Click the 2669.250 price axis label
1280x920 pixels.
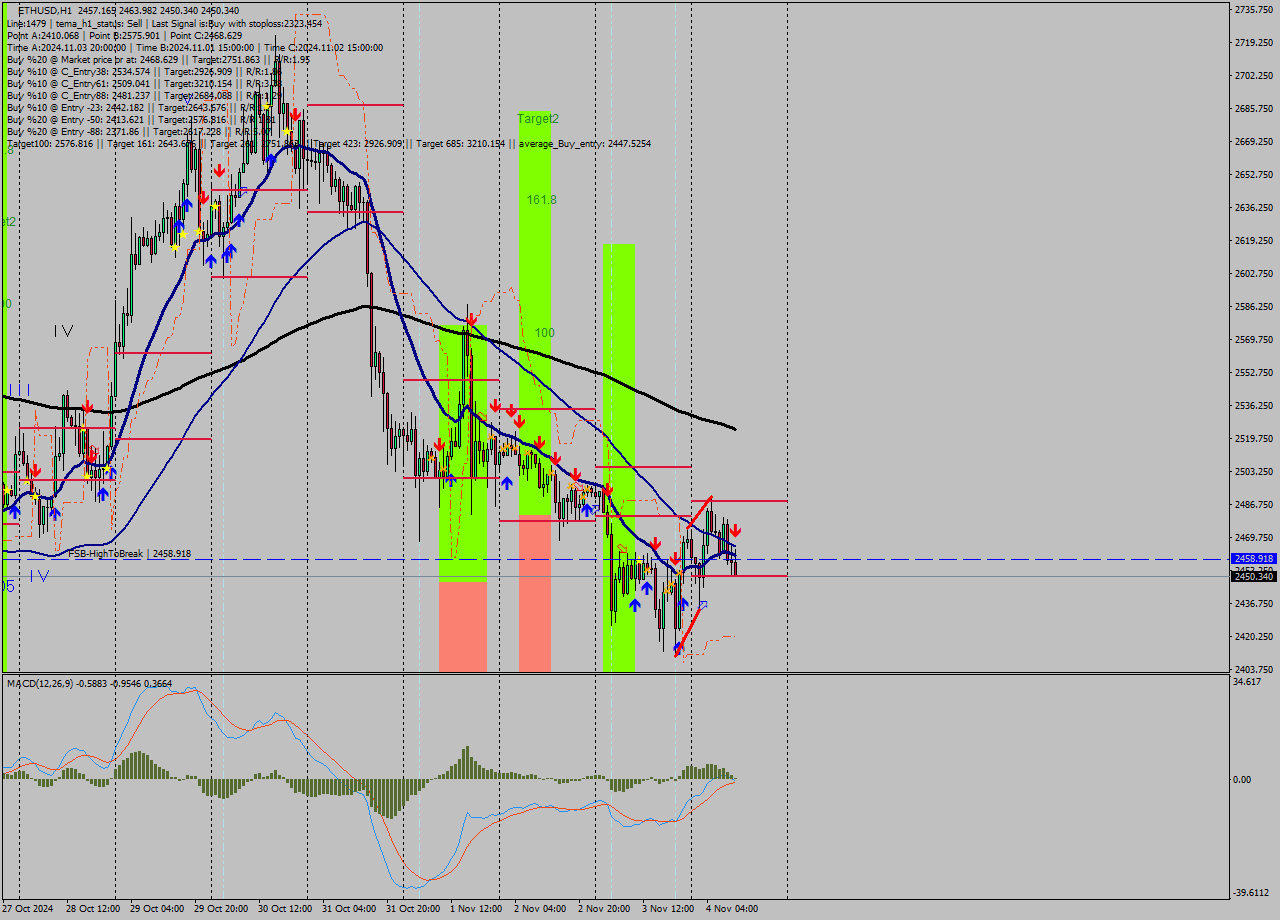click(1253, 141)
